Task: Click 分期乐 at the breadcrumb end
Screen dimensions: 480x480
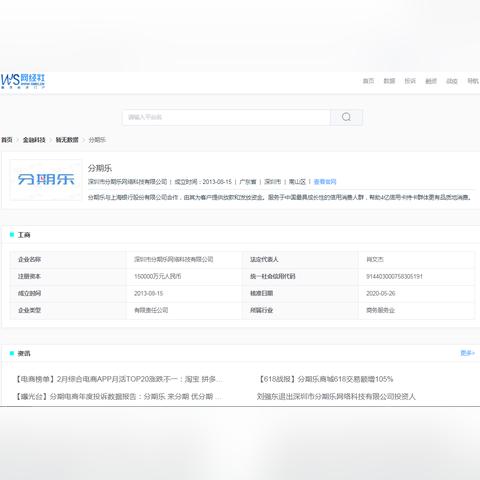Action: pos(97,140)
